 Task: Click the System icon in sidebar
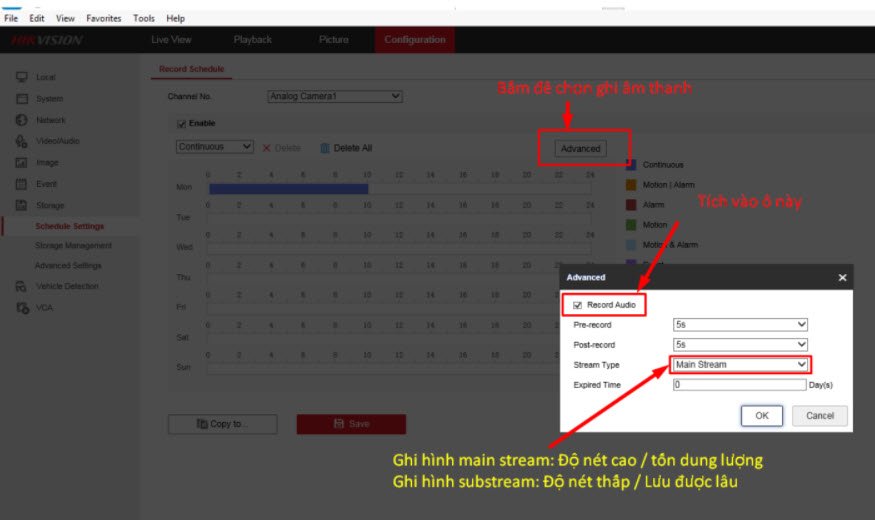coord(20,99)
